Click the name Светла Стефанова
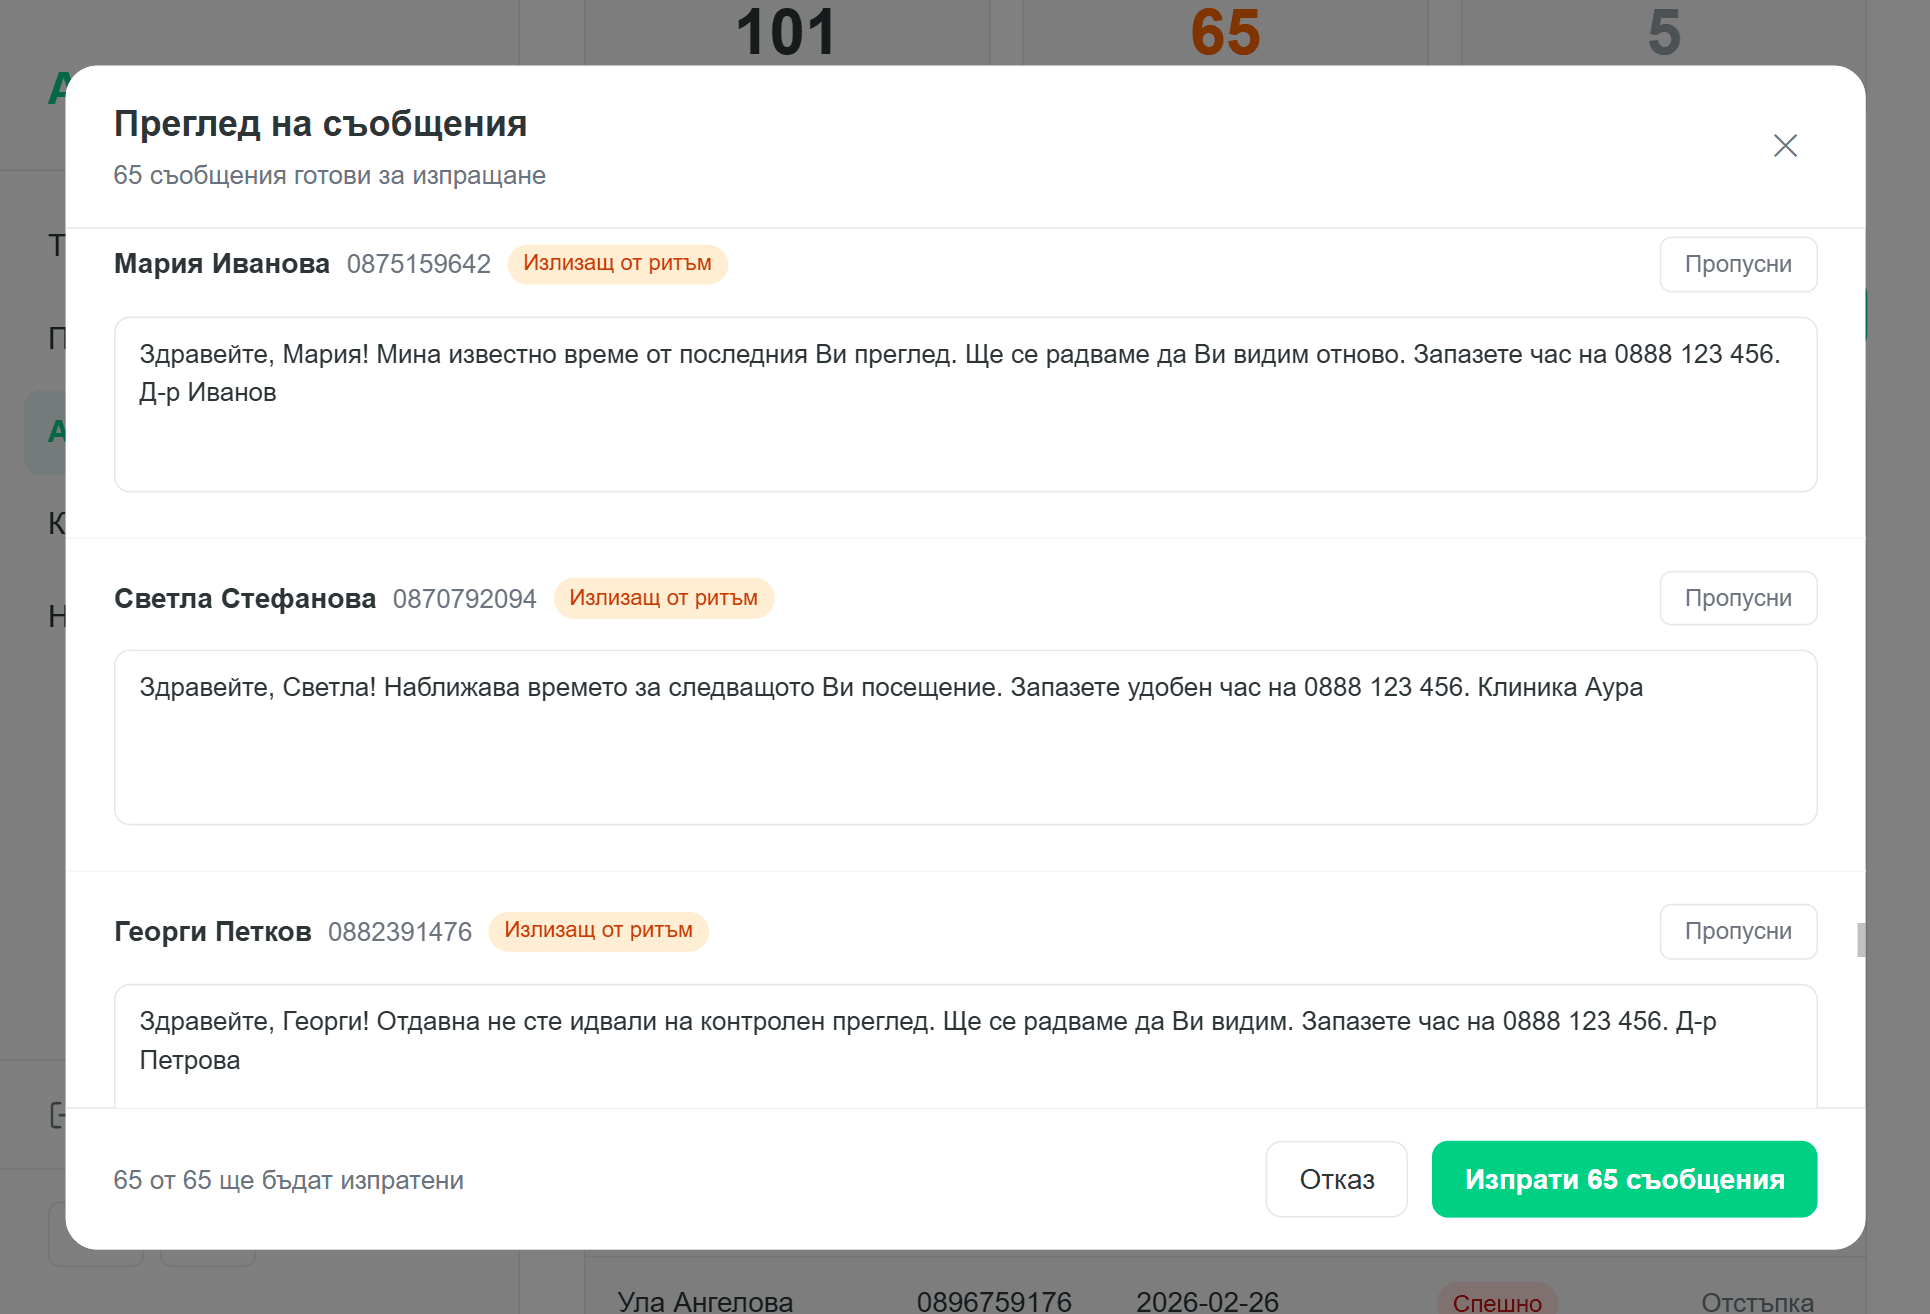The image size is (1930, 1314). [245, 599]
